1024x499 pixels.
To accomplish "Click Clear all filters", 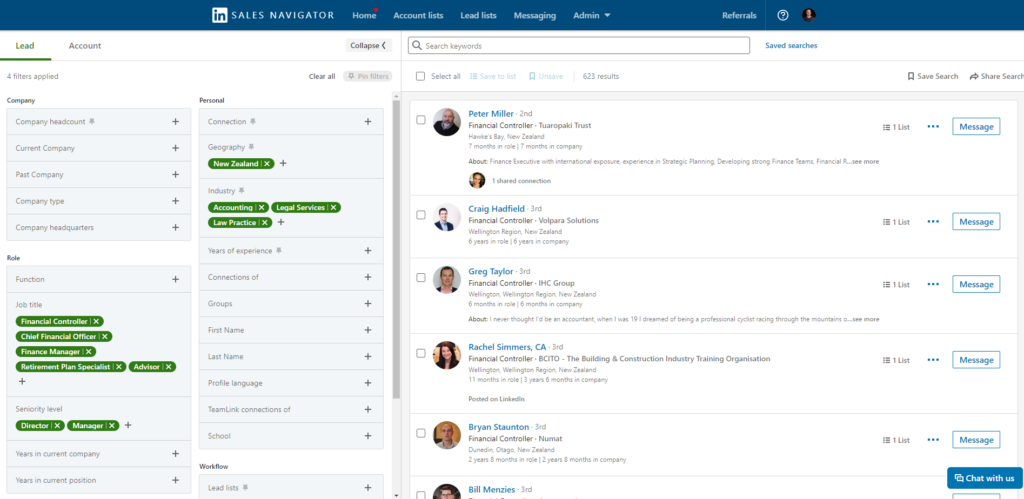I will coord(322,76).
